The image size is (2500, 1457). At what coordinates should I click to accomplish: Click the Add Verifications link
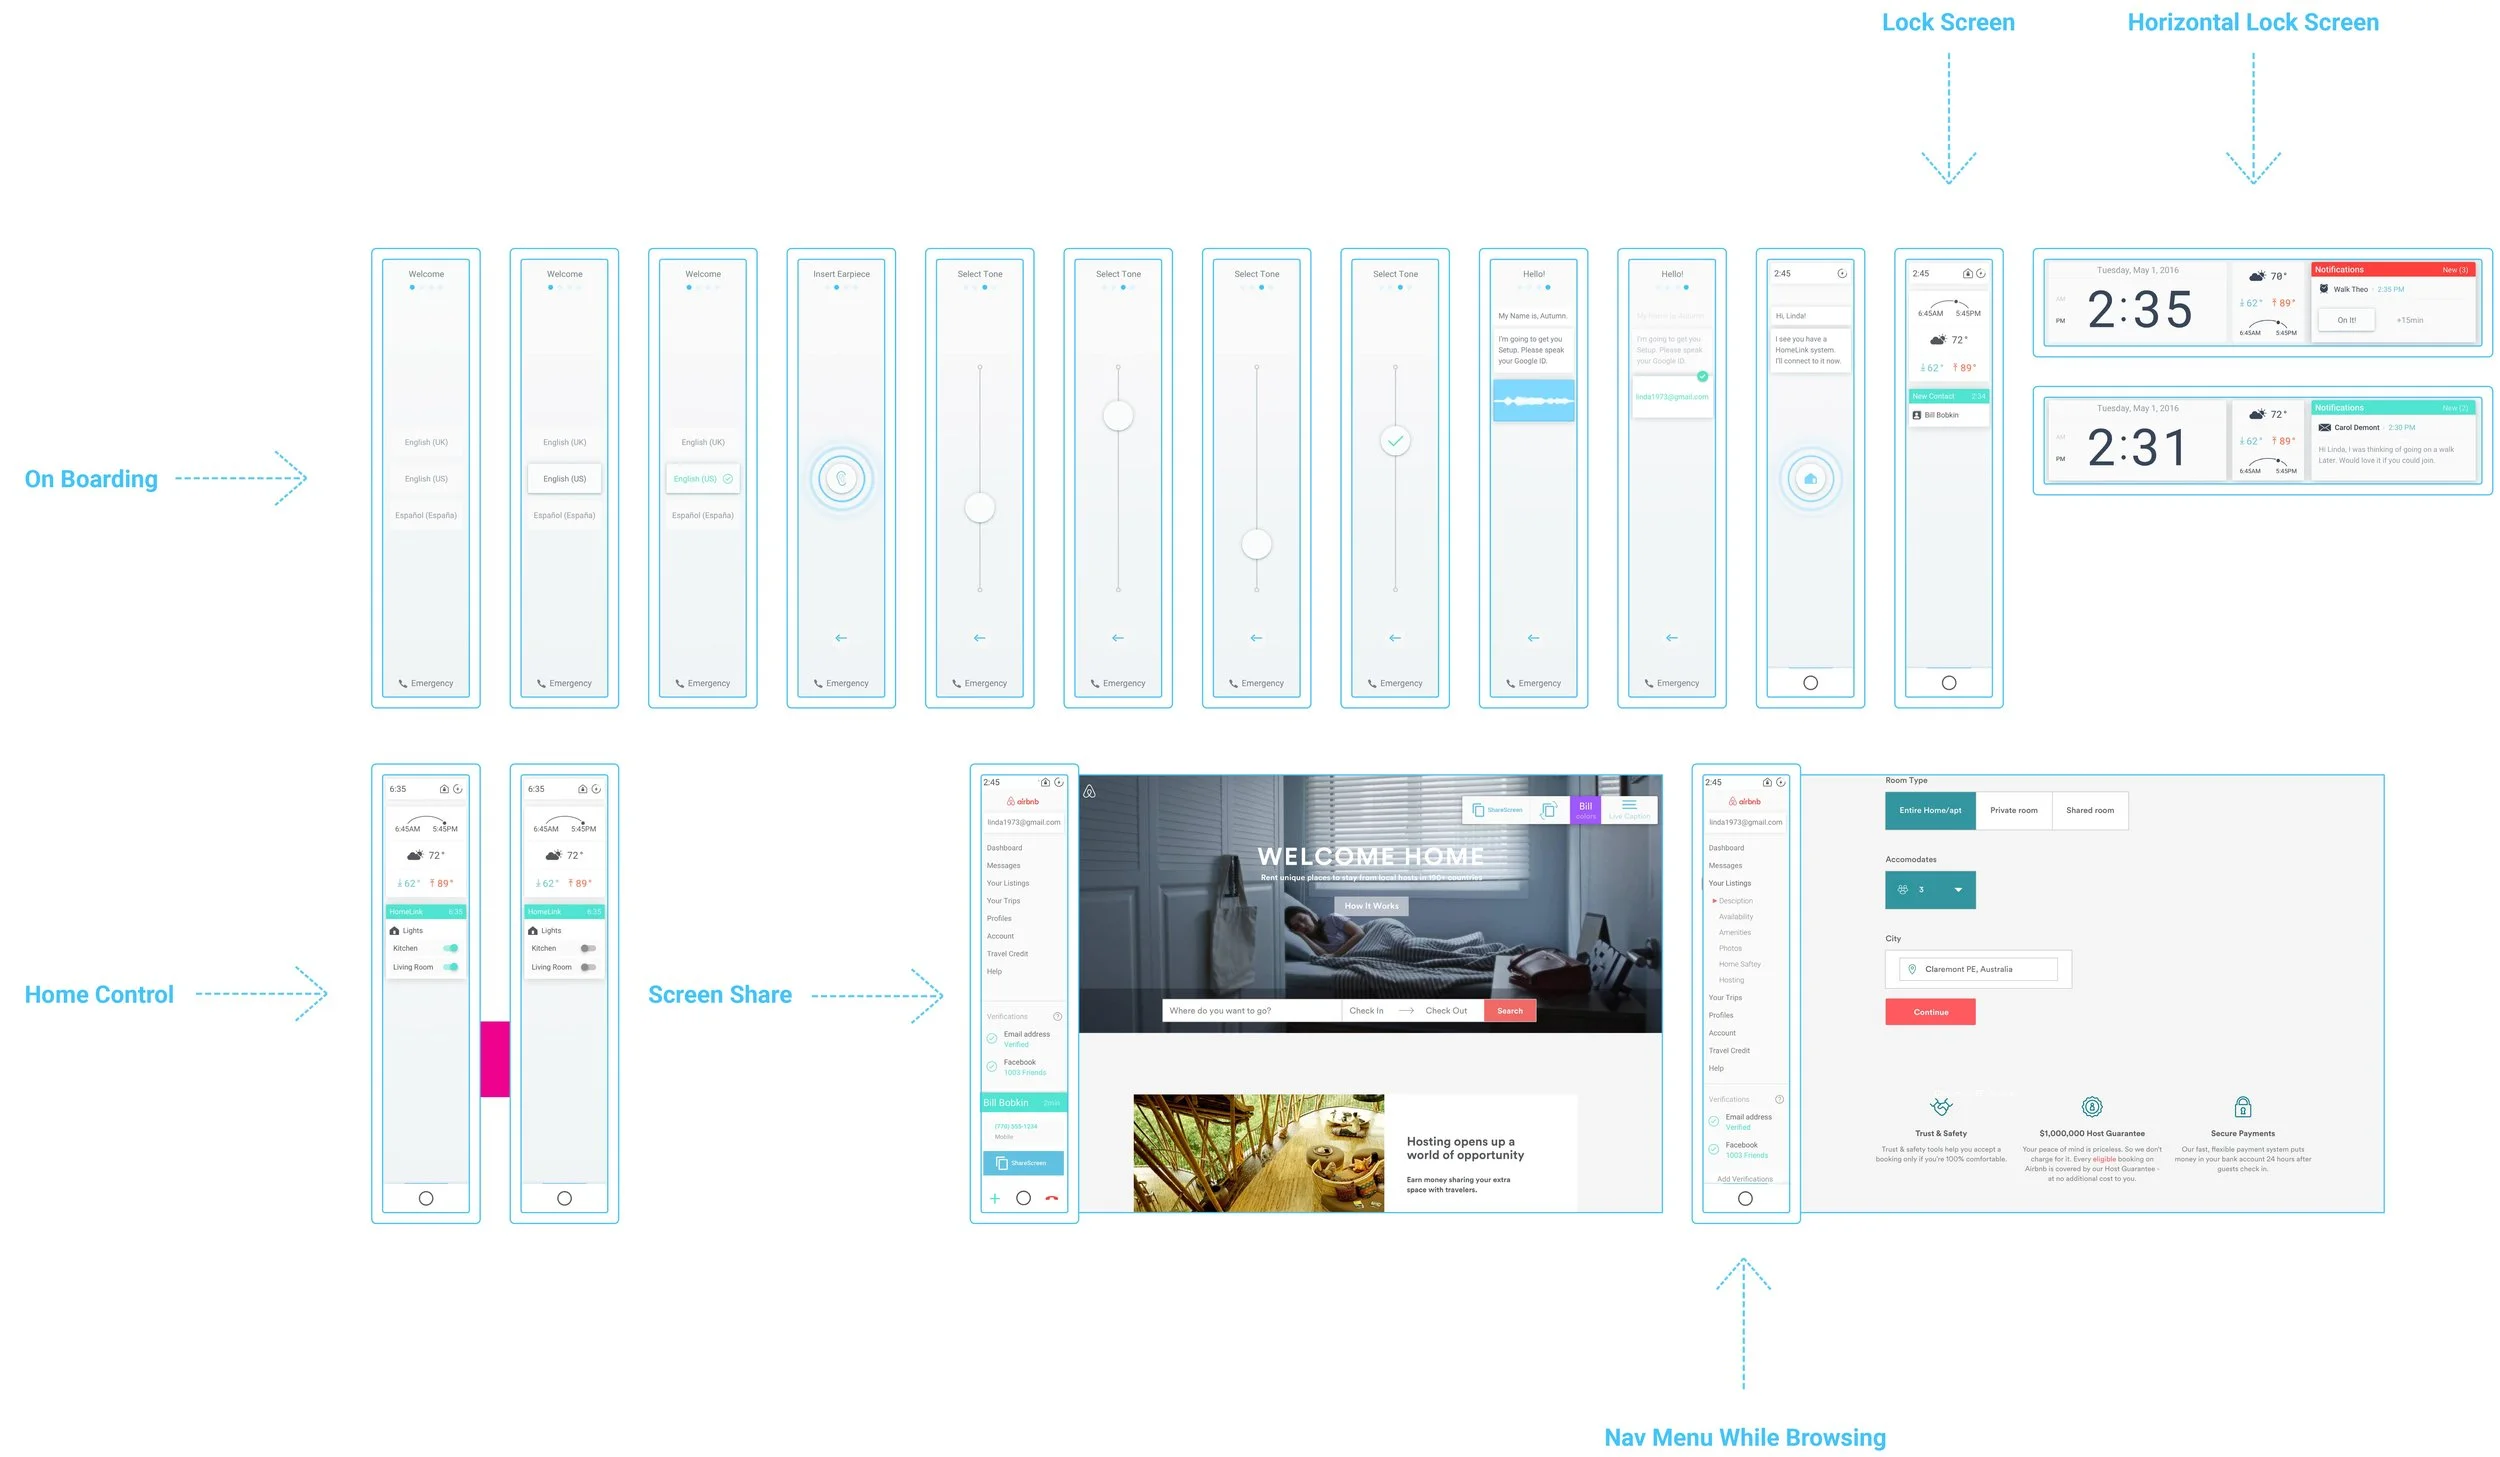pyautogui.click(x=1745, y=1179)
